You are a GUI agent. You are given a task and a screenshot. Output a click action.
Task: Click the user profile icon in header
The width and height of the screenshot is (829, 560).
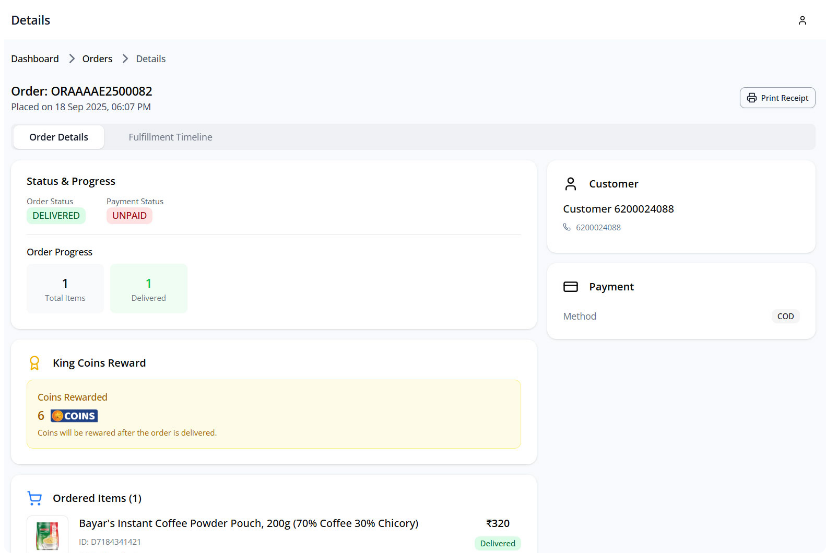pyautogui.click(x=802, y=21)
